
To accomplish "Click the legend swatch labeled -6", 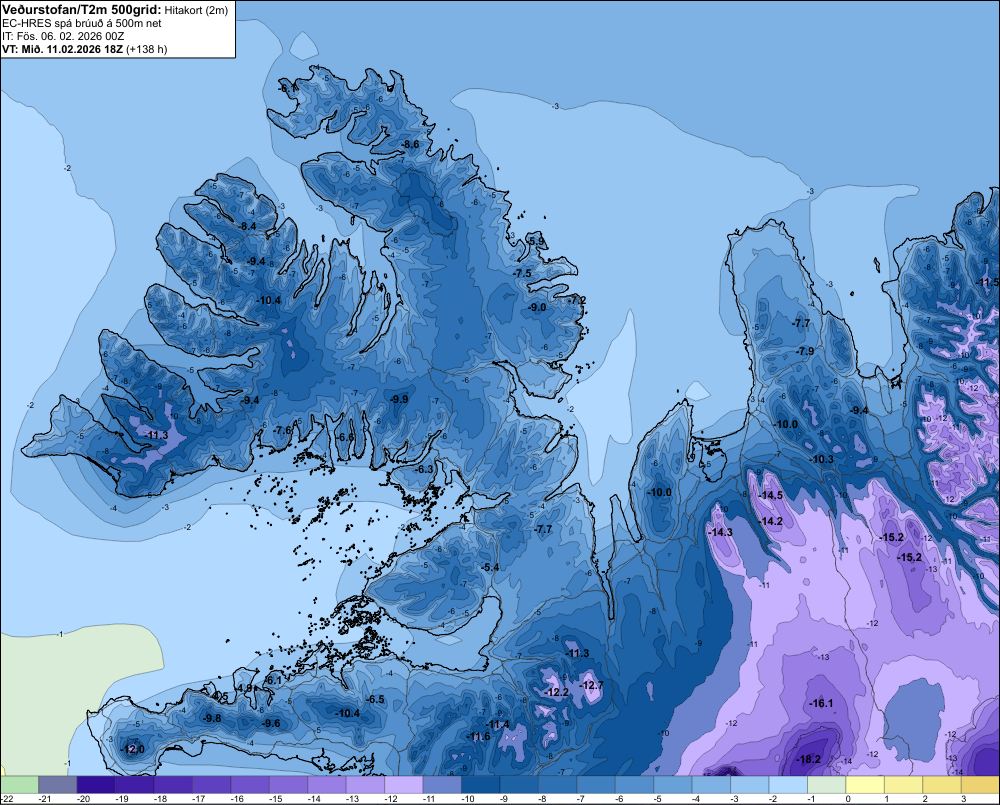I will pyautogui.click(x=634, y=785).
